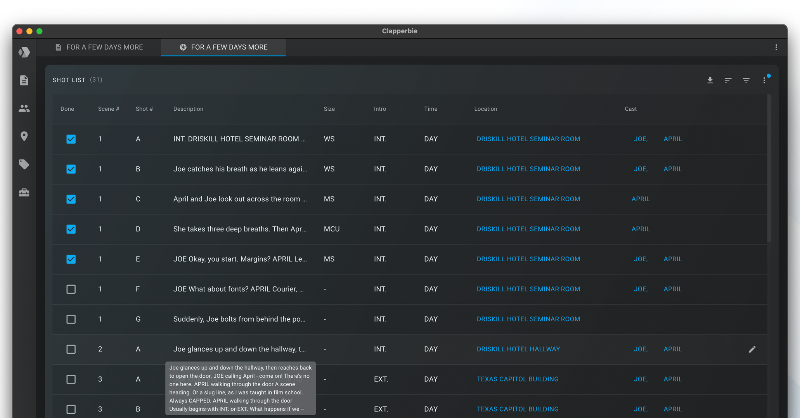Screen dimensions: 800x418
Task: Click JOE cast link in scene 2 shot A
Action: pyautogui.click(x=640, y=349)
